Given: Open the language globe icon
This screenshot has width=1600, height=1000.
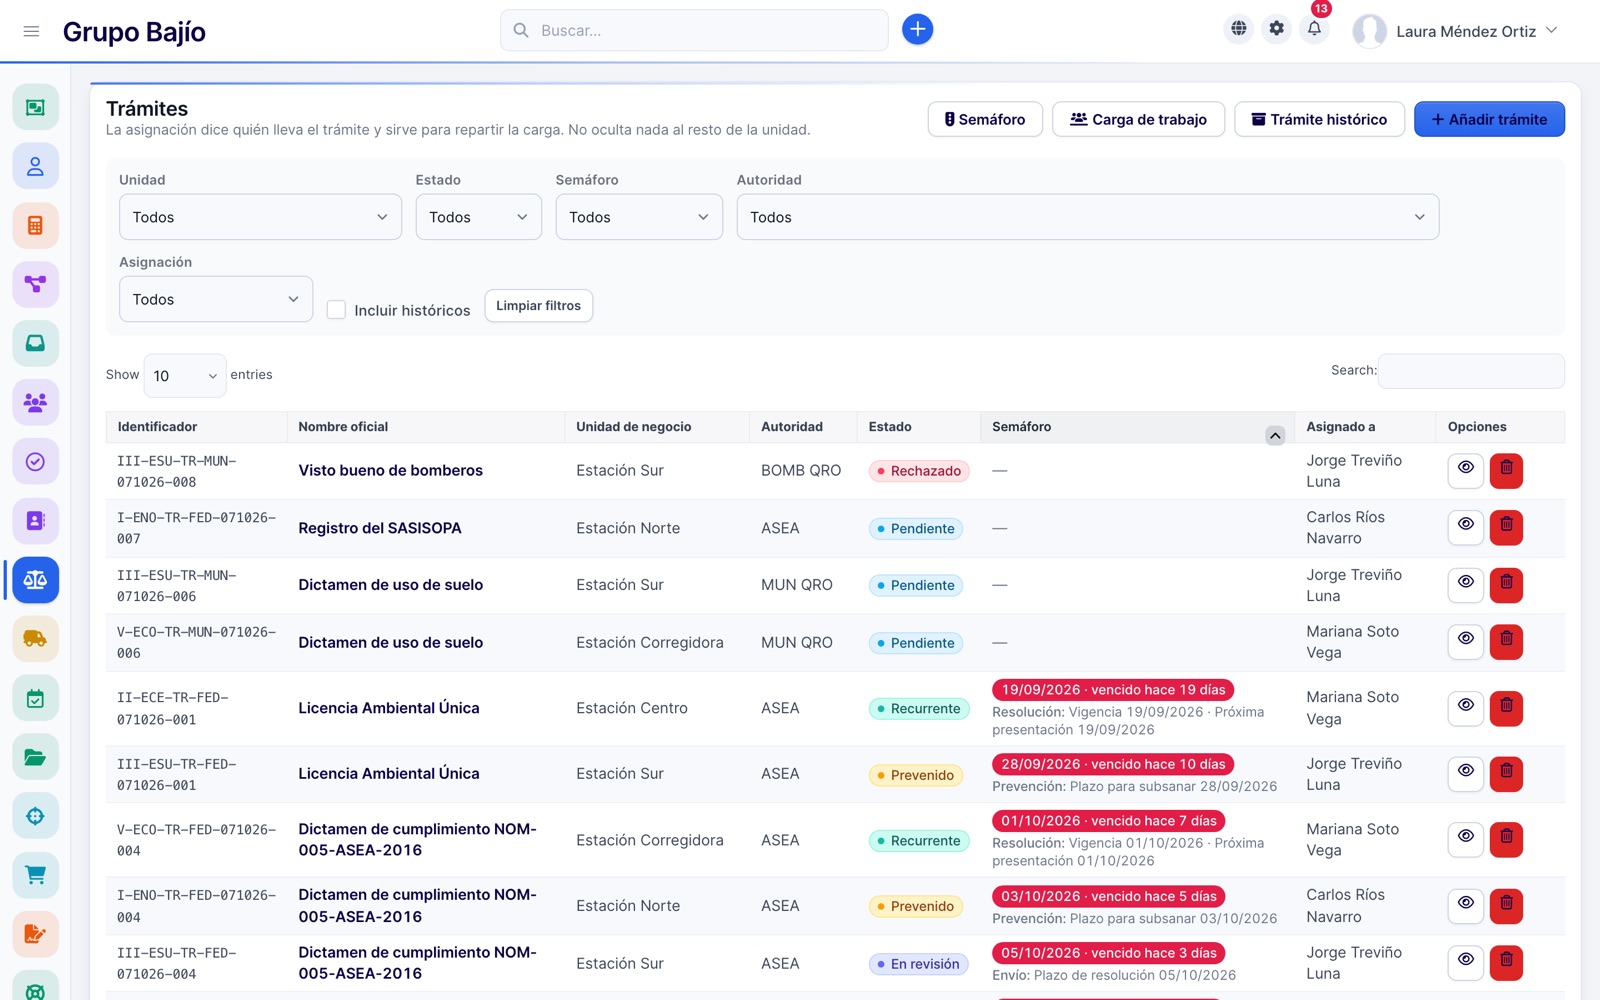Looking at the screenshot, I should pos(1238,29).
